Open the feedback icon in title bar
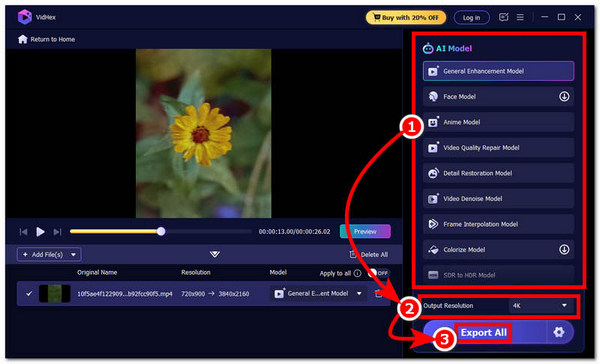Screen dimensions: 600x364 click(504, 17)
